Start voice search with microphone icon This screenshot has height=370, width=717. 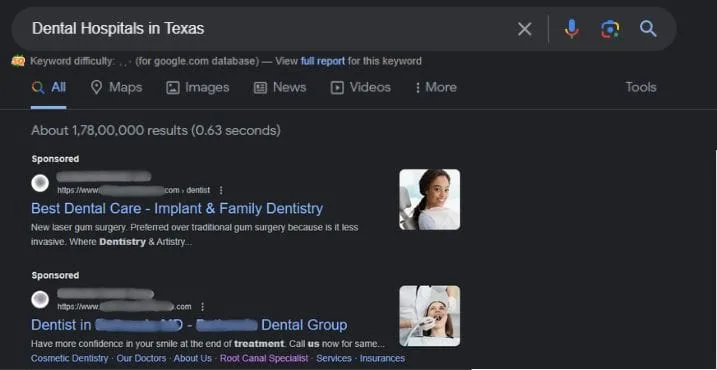coord(572,29)
